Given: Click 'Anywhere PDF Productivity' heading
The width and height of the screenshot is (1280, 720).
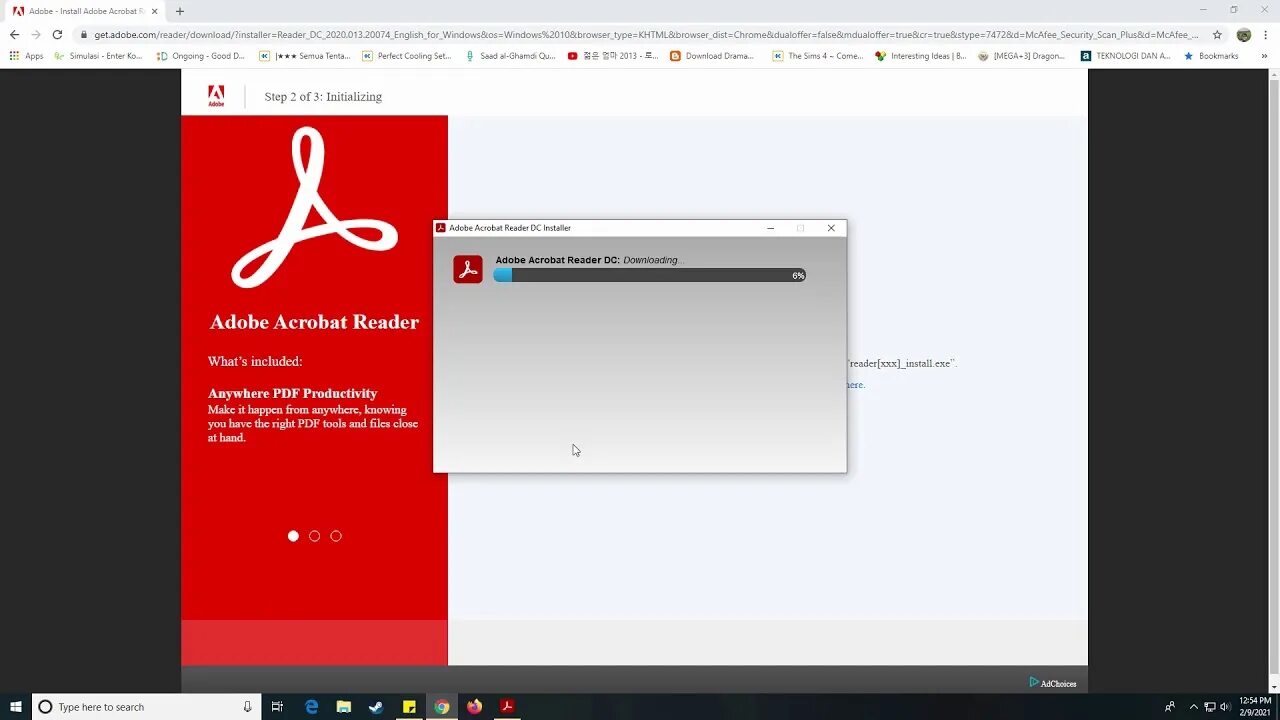Looking at the screenshot, I should [292, 393].
